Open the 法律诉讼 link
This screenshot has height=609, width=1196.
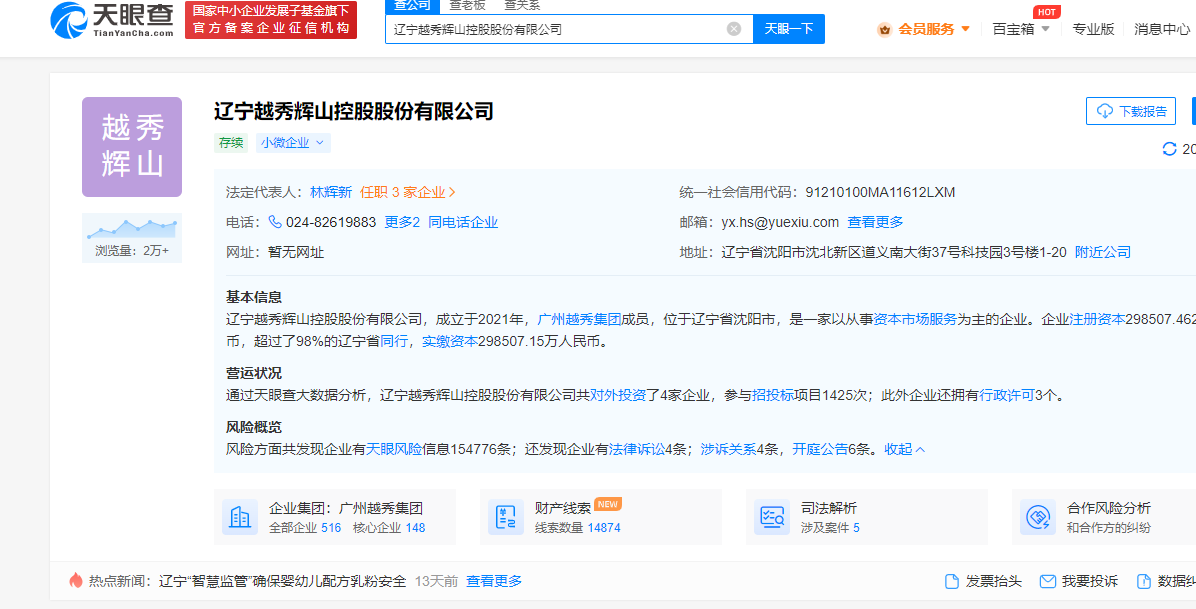point(637,449)
